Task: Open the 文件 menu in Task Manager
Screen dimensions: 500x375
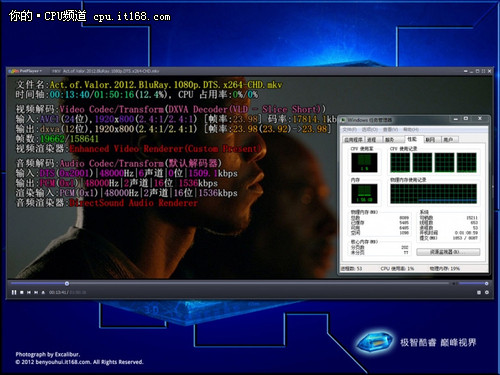Action: [x=350, y=129]
